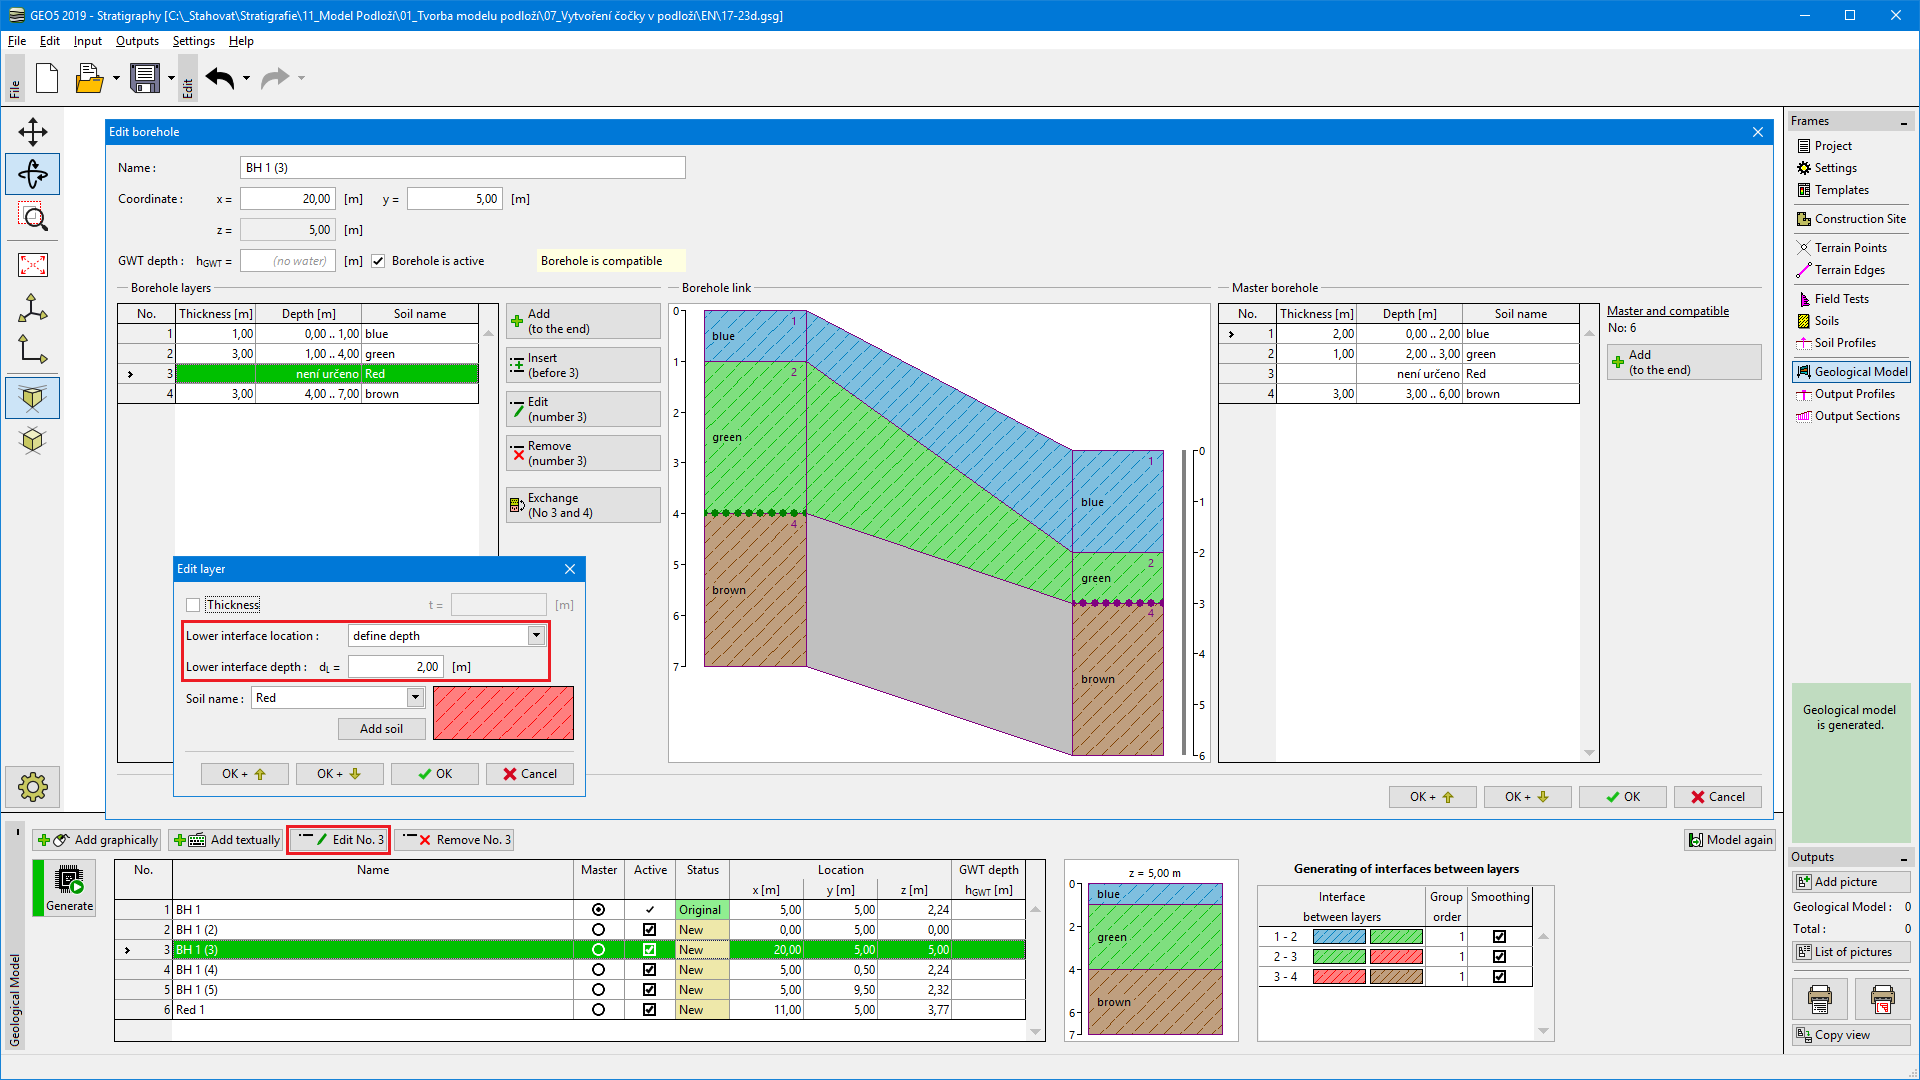
Task: Open the Settings menu
Action: [193, 41]
